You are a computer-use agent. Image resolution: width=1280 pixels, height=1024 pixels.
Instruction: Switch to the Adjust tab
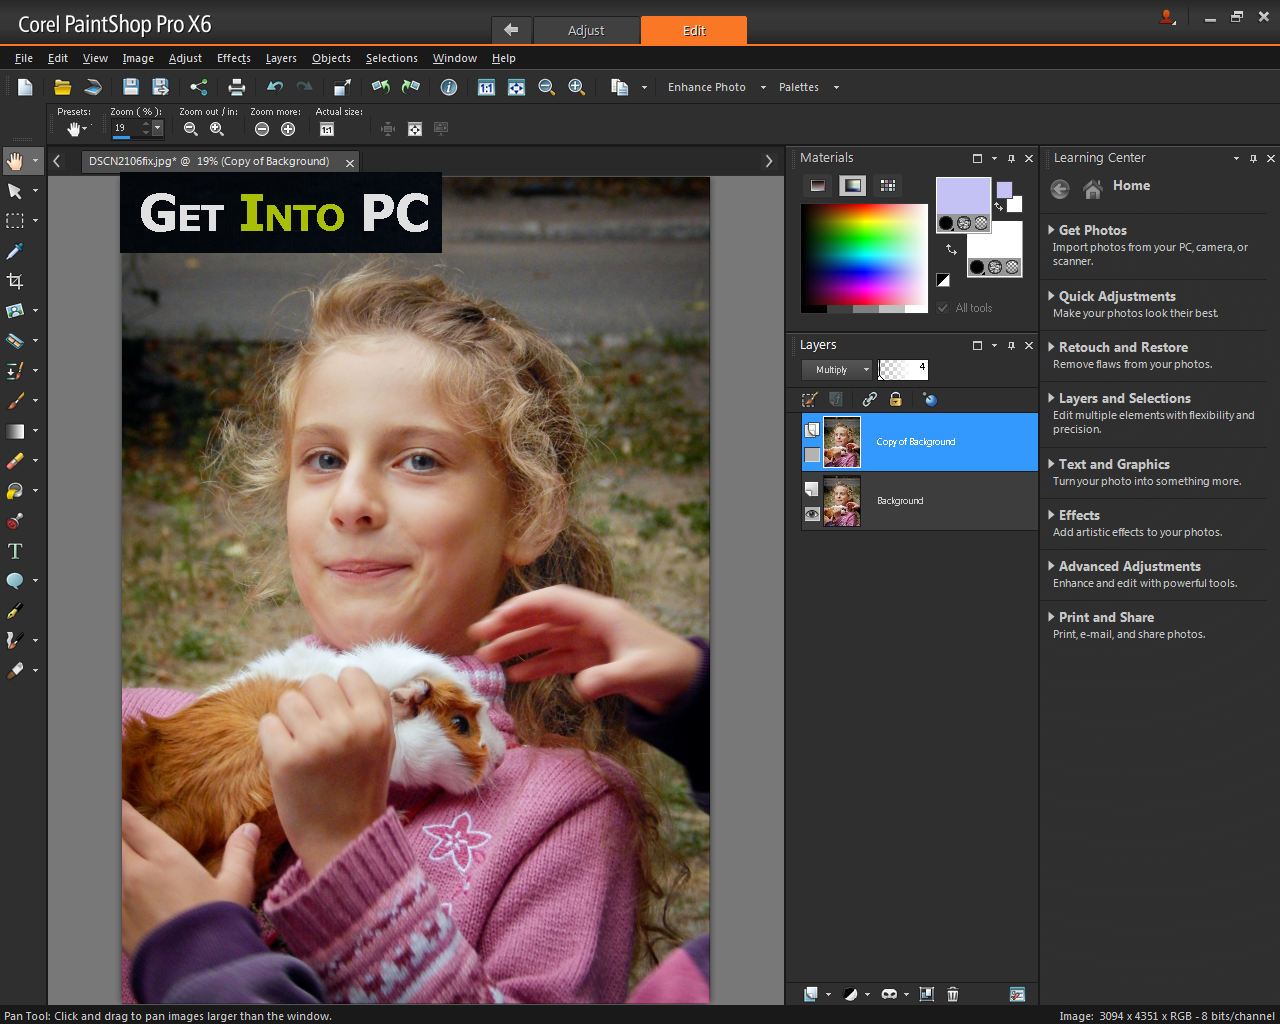pyautogui.click(x=587, y=30)
